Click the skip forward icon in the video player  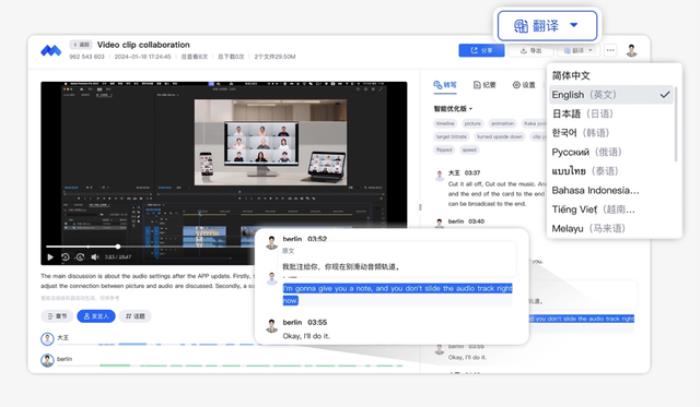click(80, 257)
